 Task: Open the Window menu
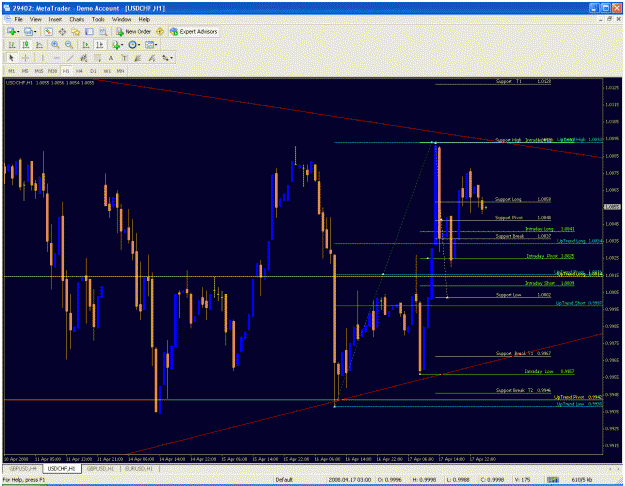click(121, 19)
